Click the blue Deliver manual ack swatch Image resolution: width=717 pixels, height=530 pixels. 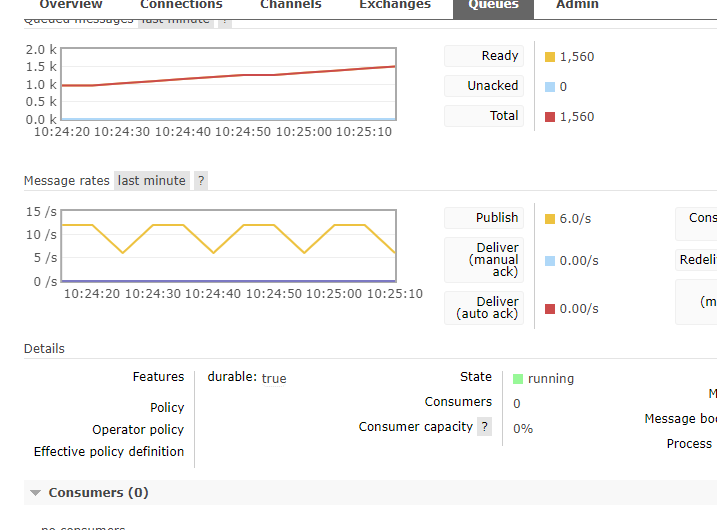(x=550, y=261)
